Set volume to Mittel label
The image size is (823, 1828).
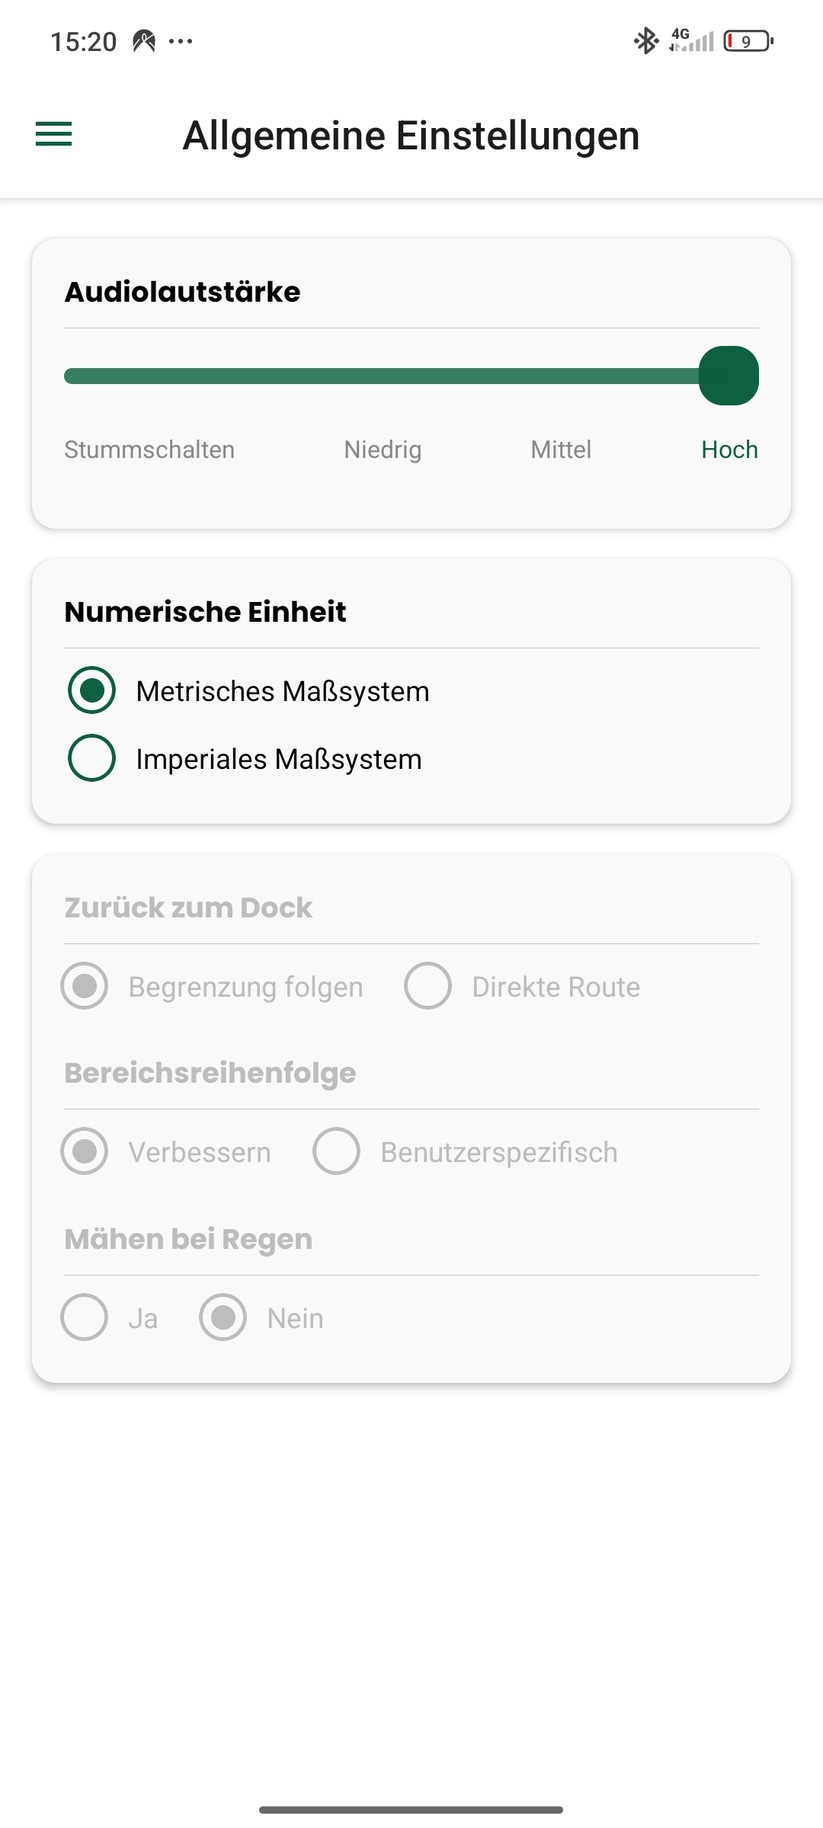(x=560, y=450)
